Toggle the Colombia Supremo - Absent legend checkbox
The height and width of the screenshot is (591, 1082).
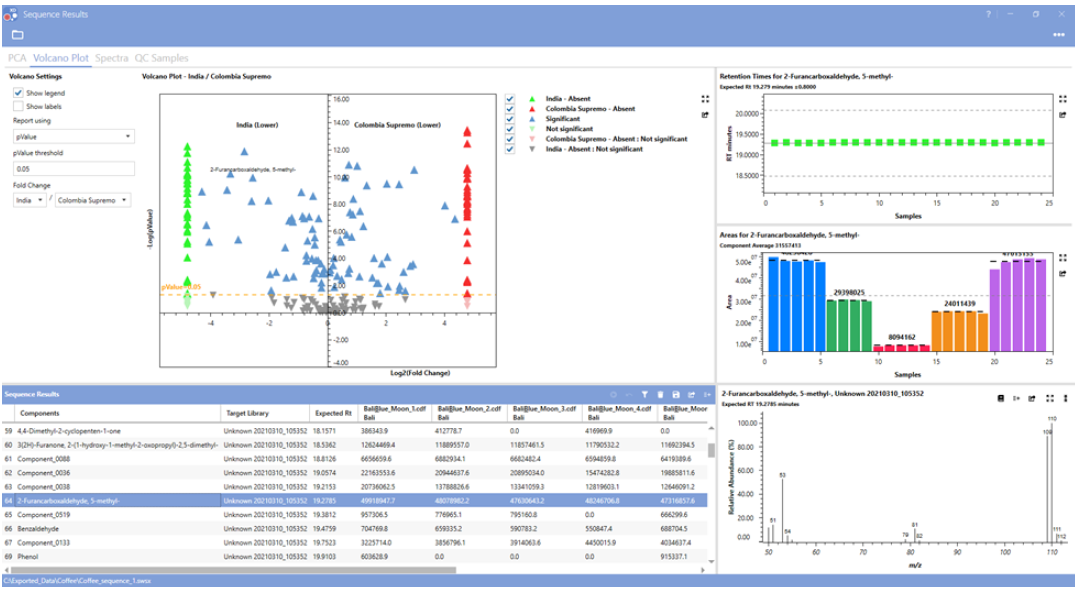point(510,109)
